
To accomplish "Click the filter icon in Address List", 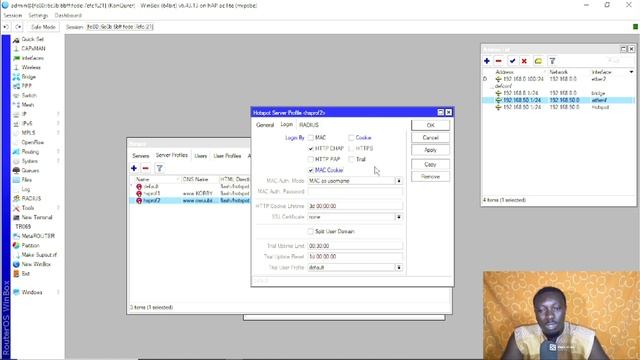I will click(x=552, y=61).
